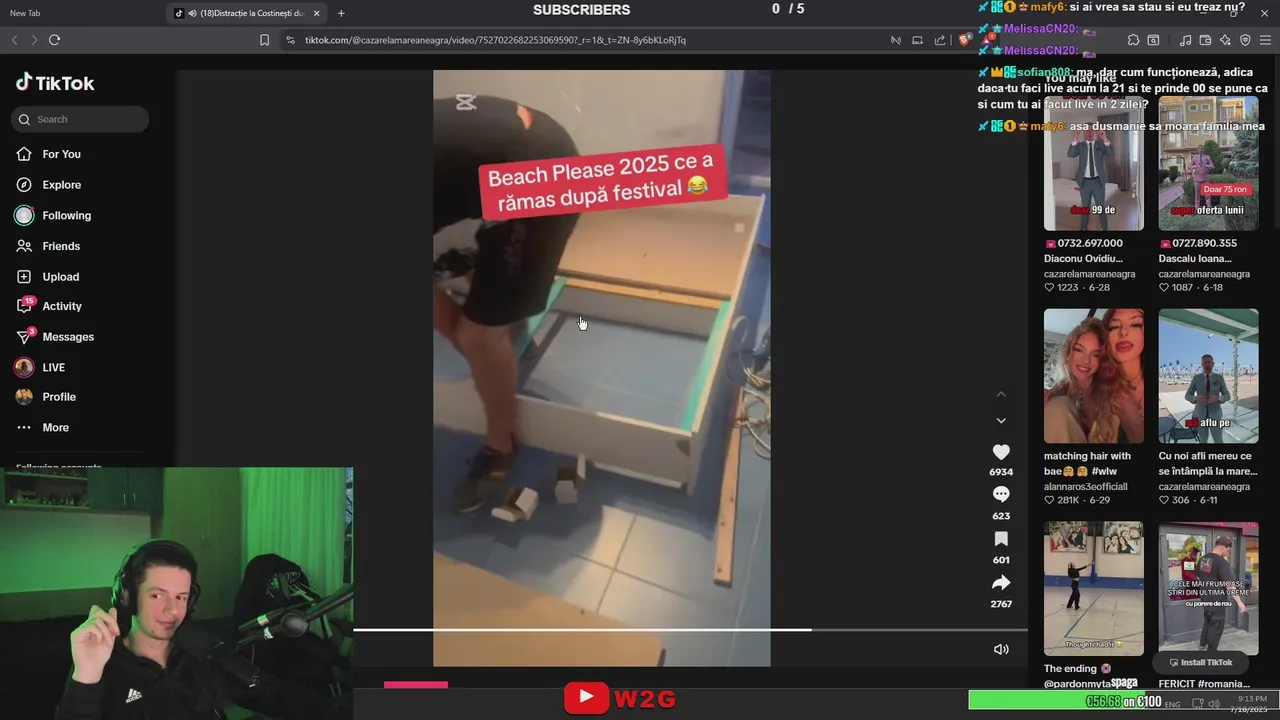The width and height of the screenshot is (1280, 720).
Task: Open Dascalu Ioana video thumbnail
Action: (1208, 164)
